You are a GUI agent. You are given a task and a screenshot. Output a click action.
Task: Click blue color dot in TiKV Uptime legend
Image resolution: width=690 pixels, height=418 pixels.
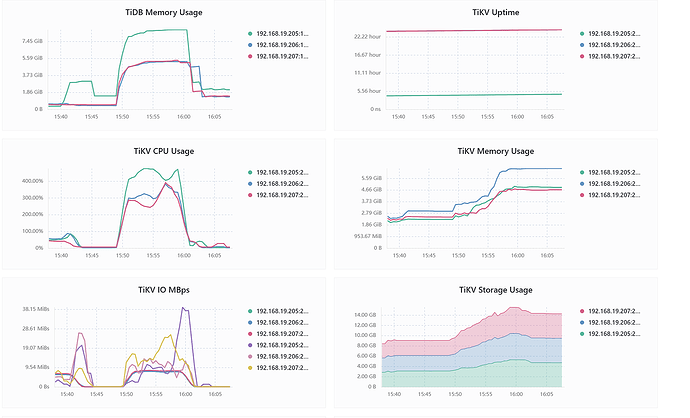click(582, 45)
